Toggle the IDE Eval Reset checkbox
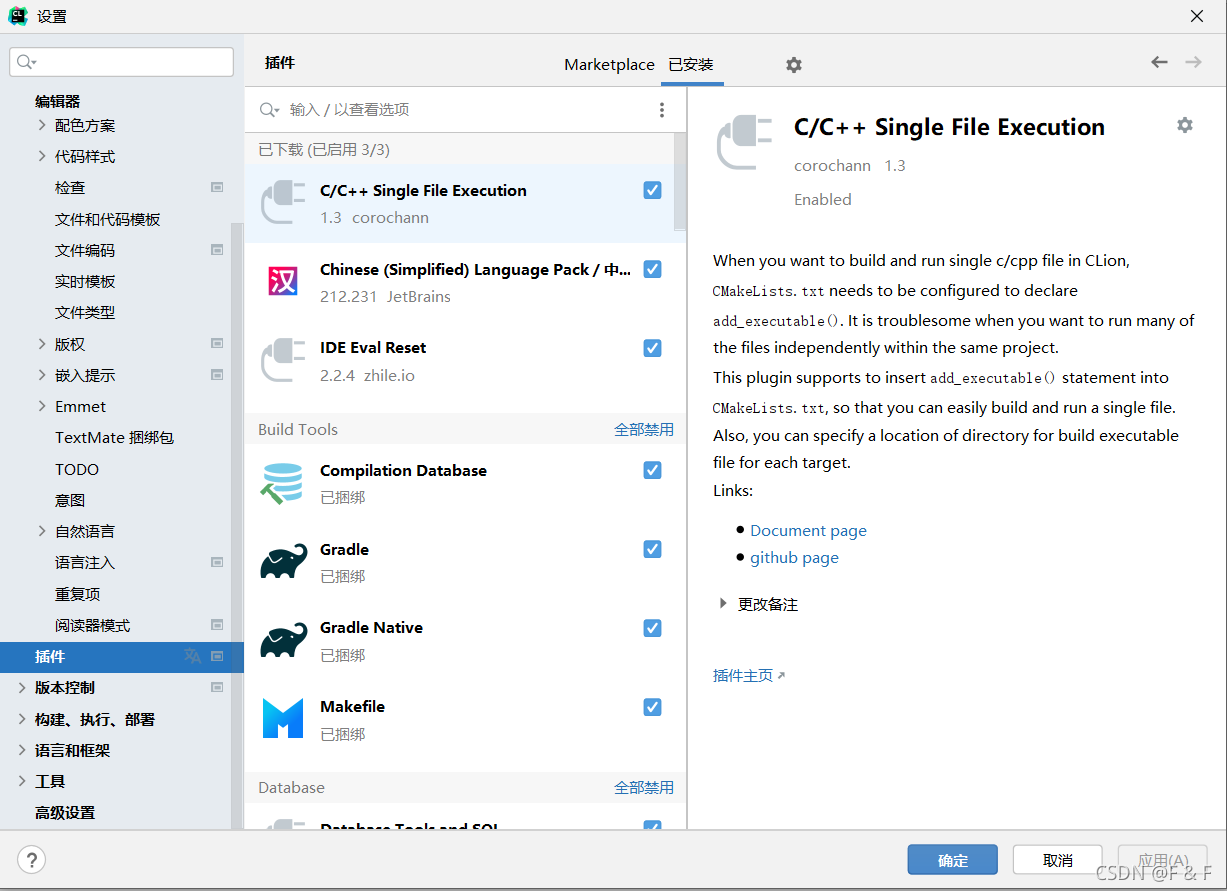Image resolution: width=1227 pixels, height=891 pixels. (653, 348)
